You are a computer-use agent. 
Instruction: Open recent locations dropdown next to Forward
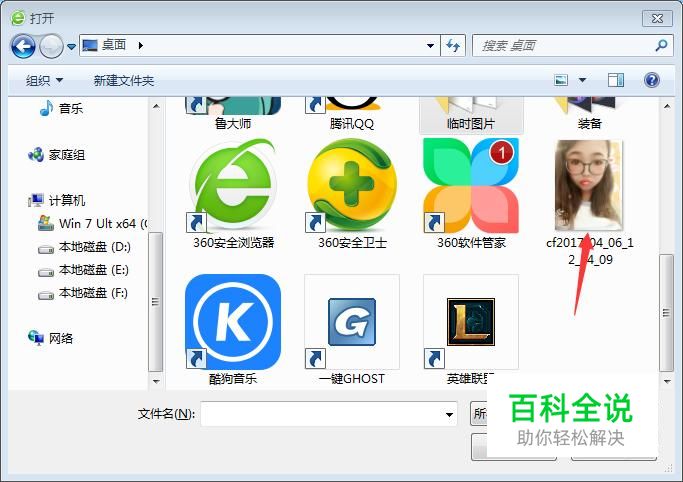71,46
